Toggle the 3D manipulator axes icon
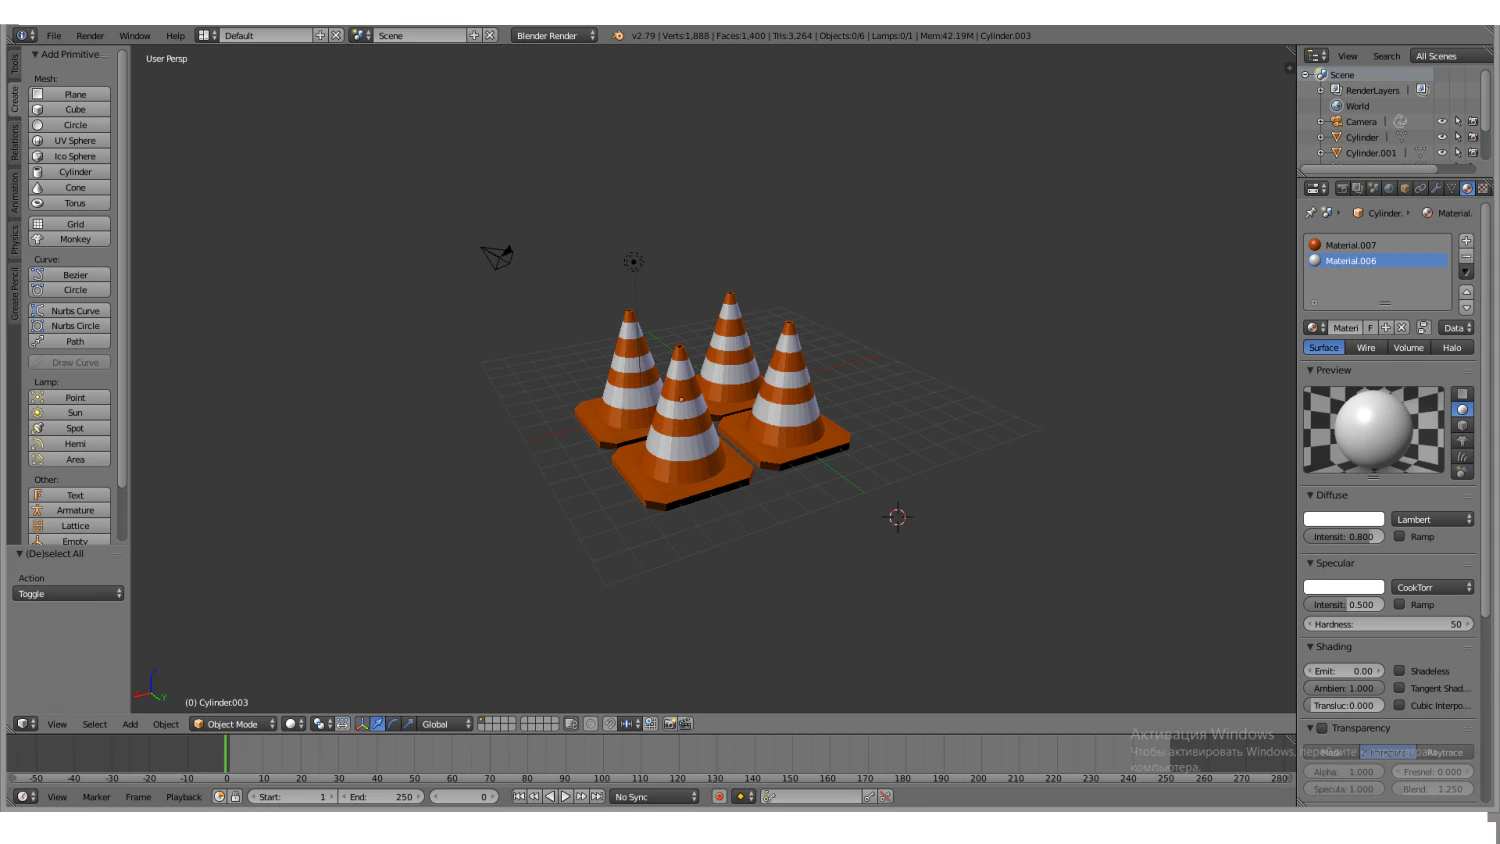 361,724
